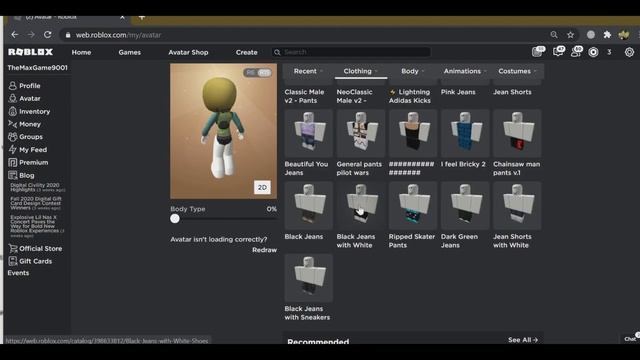Open Roblox settings gear icon
640x360 pixels.
(629, 52)
